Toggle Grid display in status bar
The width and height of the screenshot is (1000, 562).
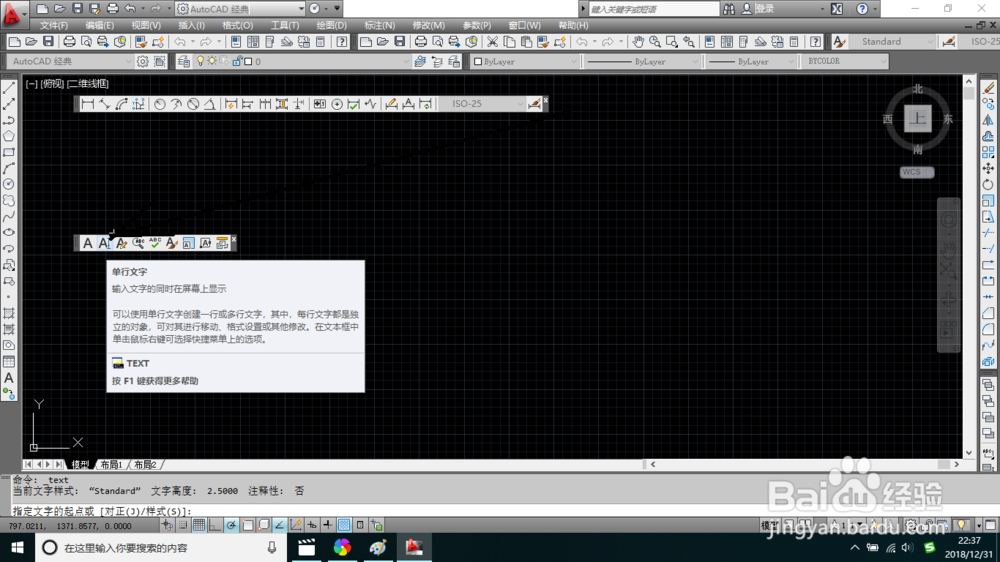(x=199, y=526)
